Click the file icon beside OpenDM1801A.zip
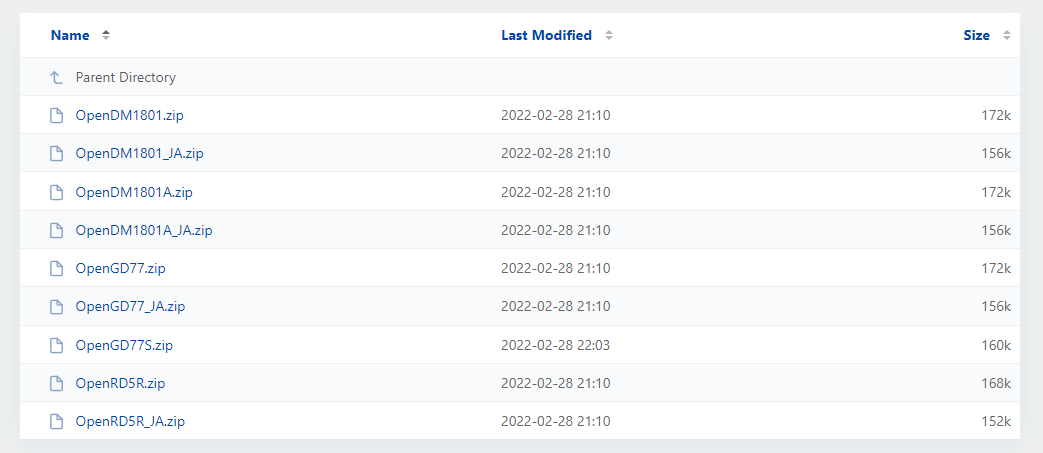This screenshot has width=1043, height=453. 57,192
